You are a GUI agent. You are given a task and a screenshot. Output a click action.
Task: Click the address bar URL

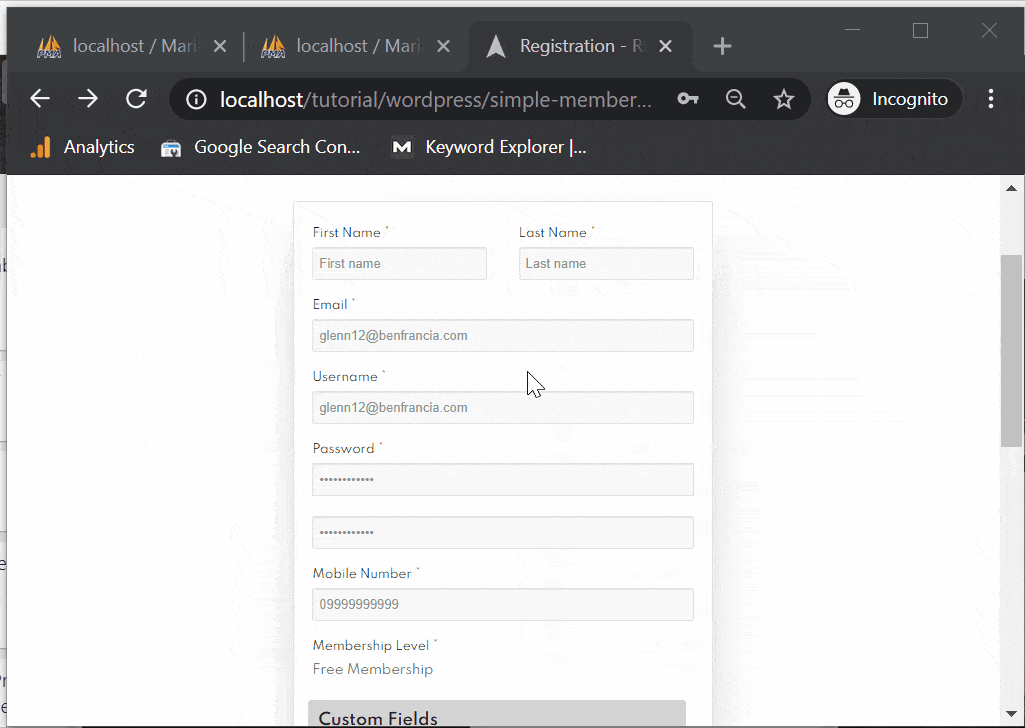(435, 99)
